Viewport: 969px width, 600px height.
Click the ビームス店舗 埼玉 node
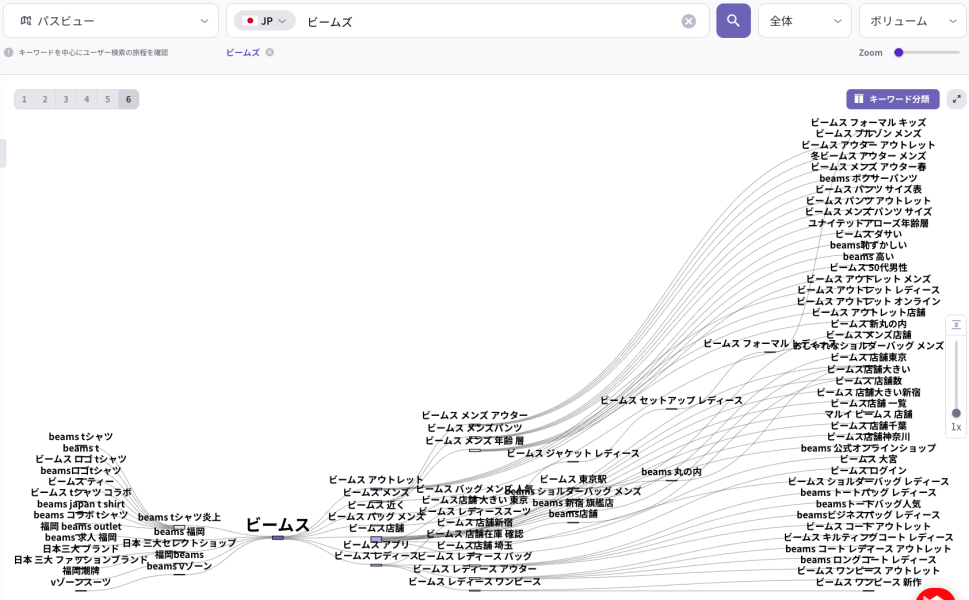point(475,545)
